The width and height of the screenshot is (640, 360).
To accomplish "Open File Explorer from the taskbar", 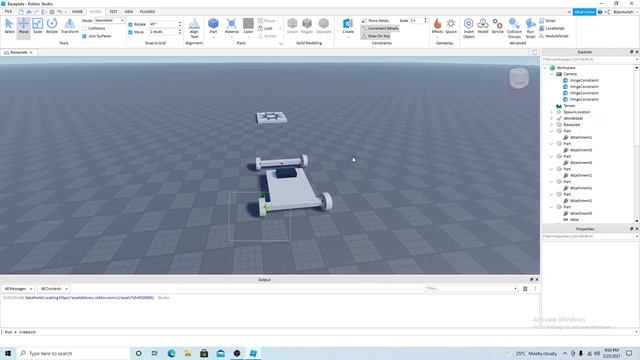I will [188, 353].
